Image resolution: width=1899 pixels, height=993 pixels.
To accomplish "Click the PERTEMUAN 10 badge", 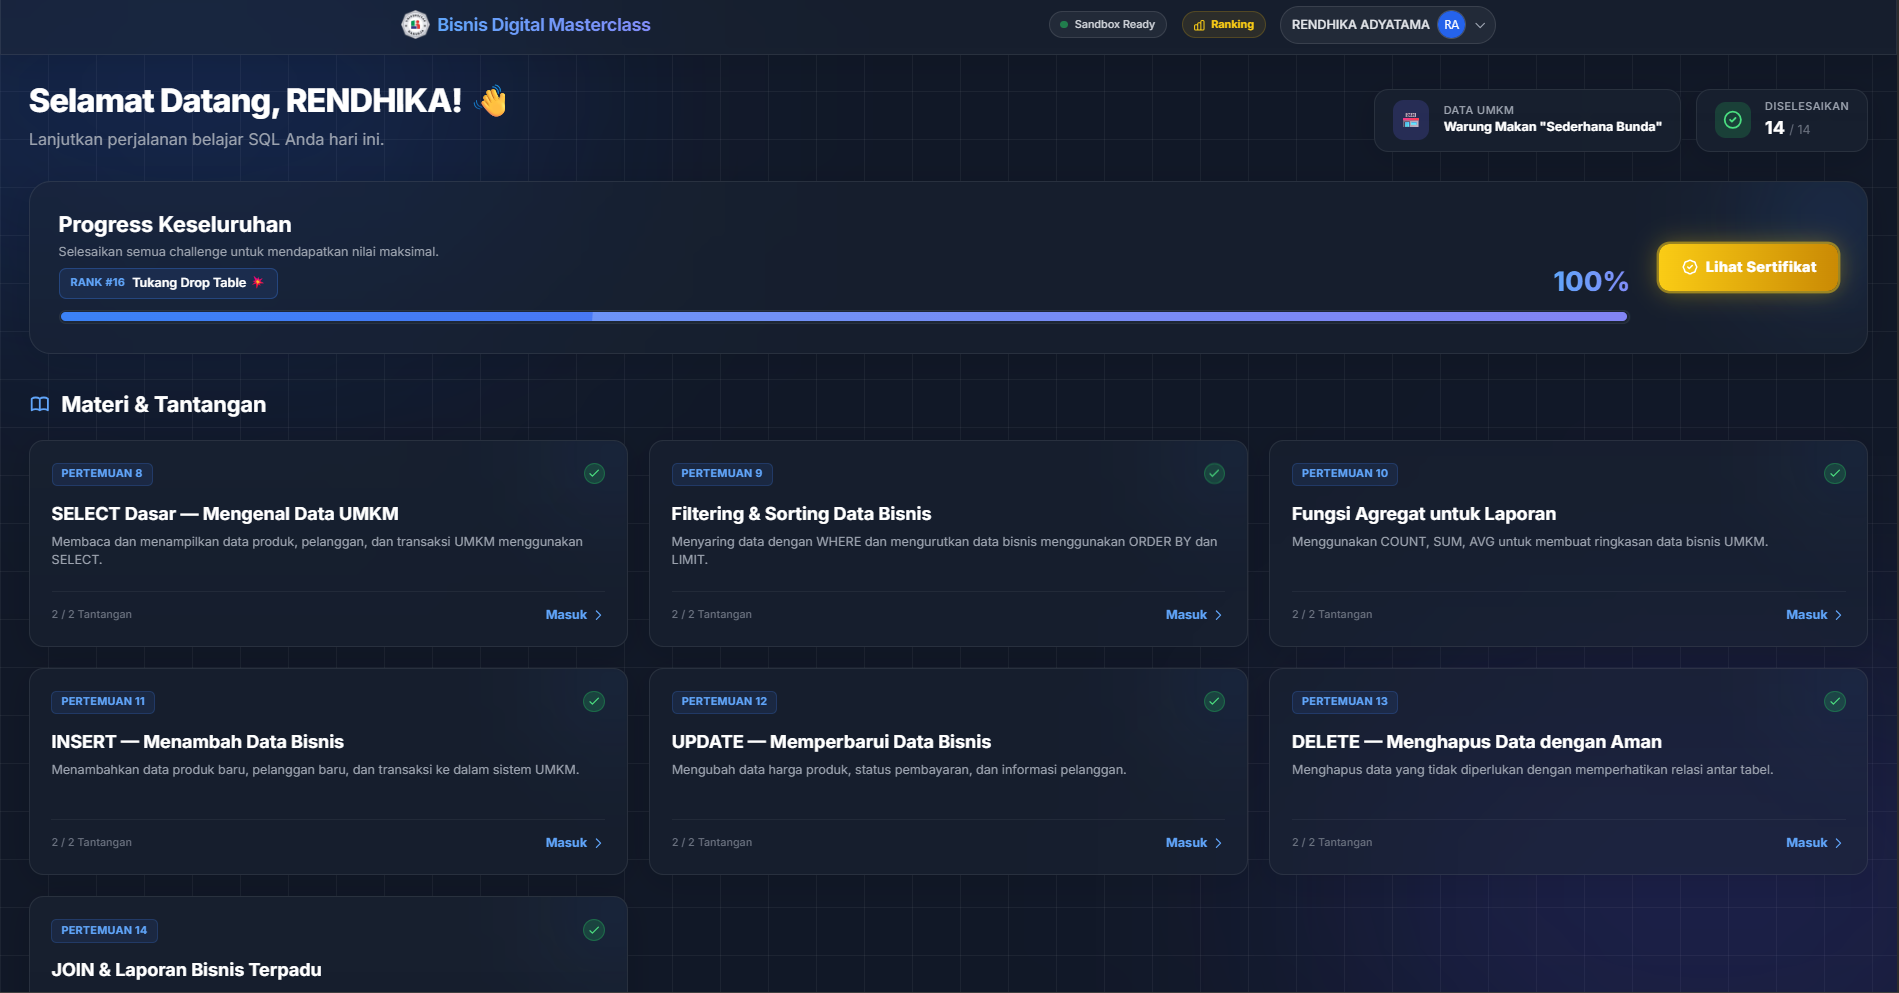I will coord(1345,474).
